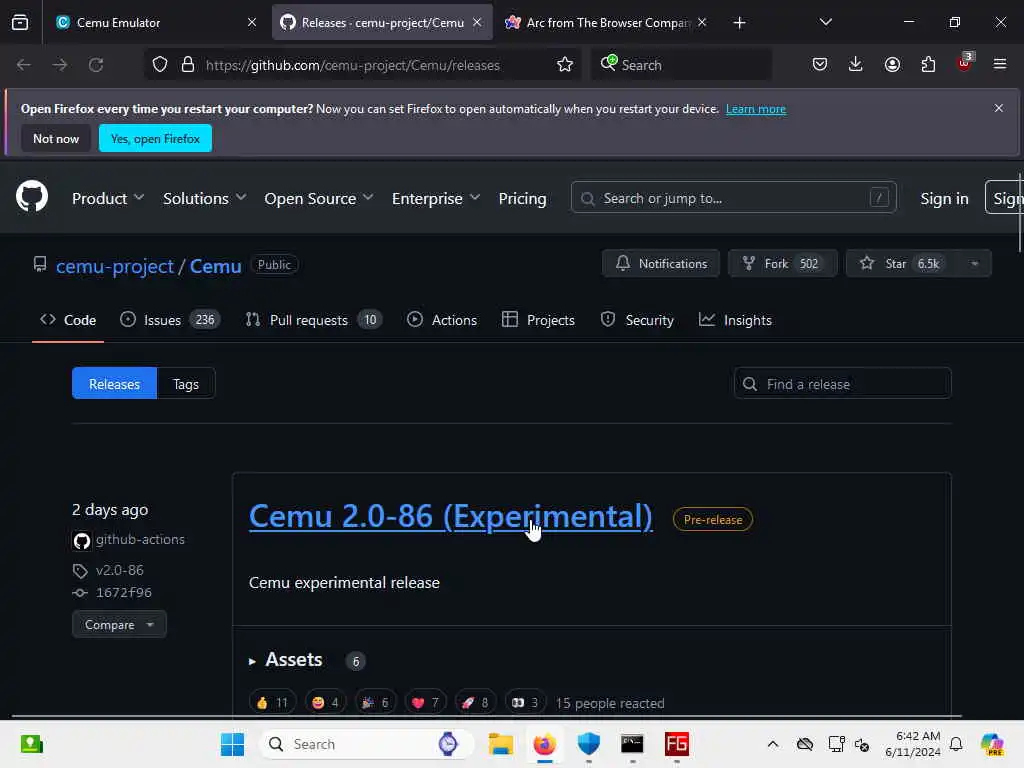Open the Actions tab
This screenshot has height=768, width=1024.
(442, 320)
